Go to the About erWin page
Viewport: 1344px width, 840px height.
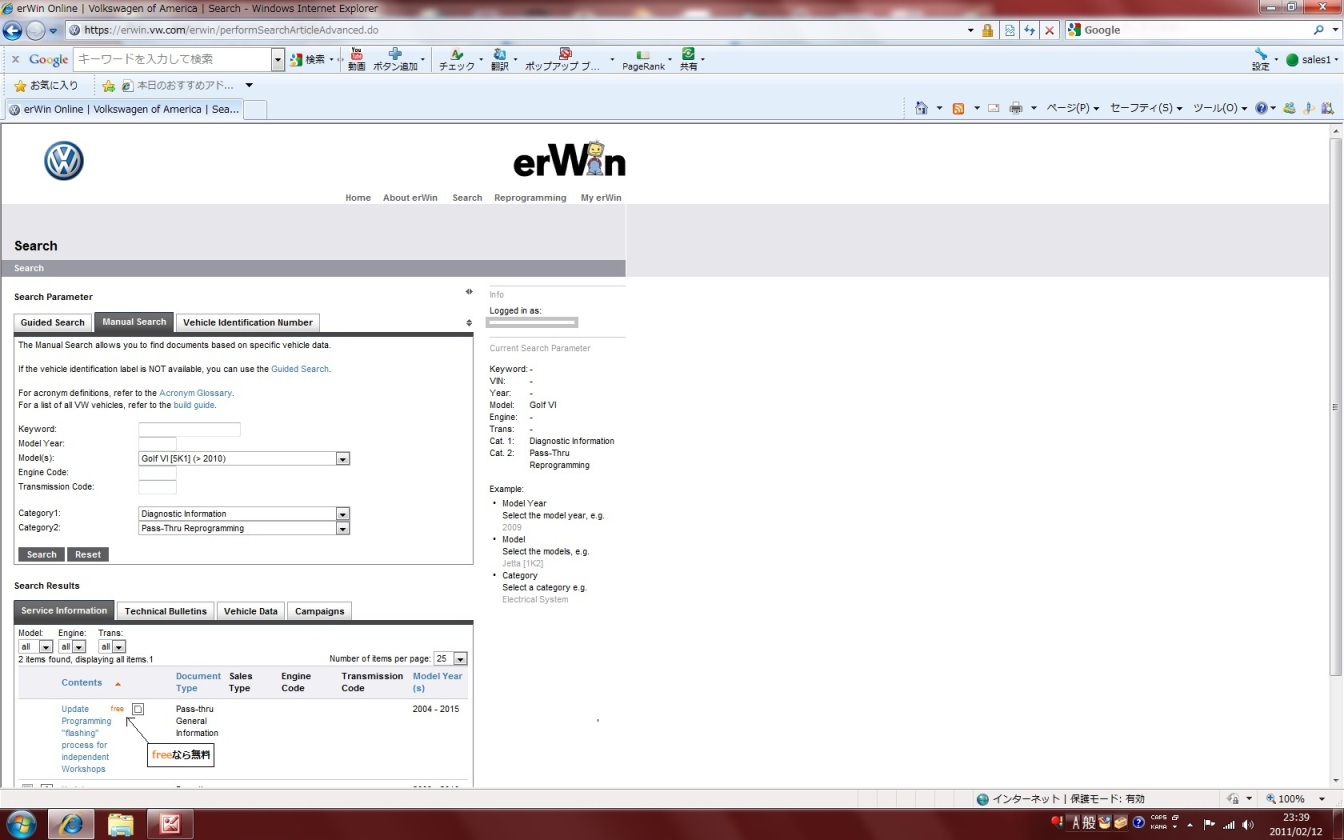tap(410, 198)
